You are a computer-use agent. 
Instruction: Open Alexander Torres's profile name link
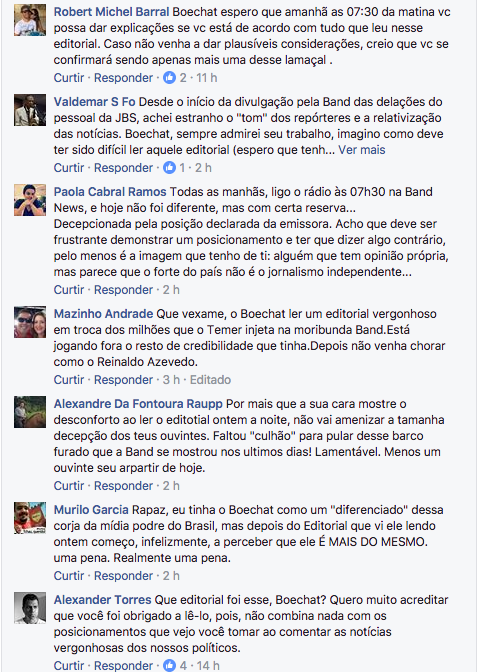(102, 600)
